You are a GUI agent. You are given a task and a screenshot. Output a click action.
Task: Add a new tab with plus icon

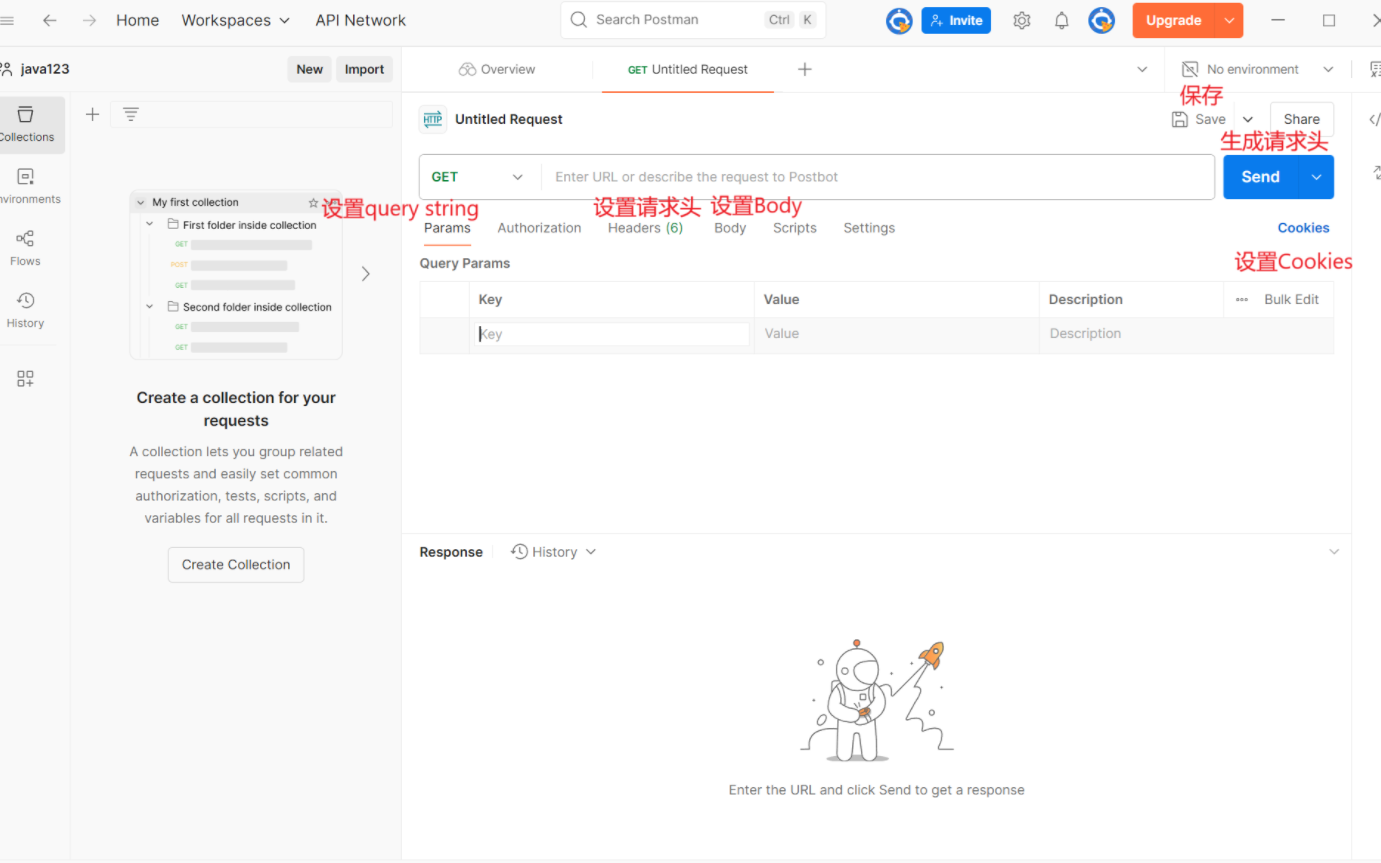(805, 69)
